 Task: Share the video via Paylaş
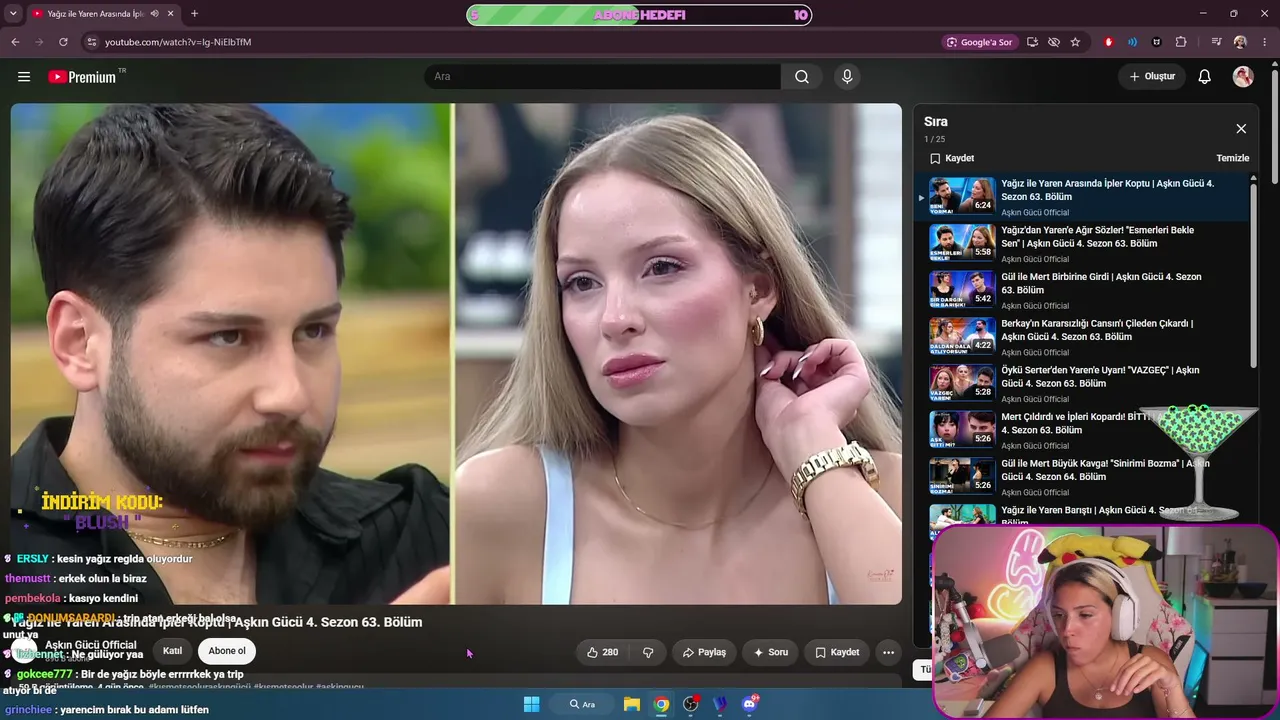(704, 652)
